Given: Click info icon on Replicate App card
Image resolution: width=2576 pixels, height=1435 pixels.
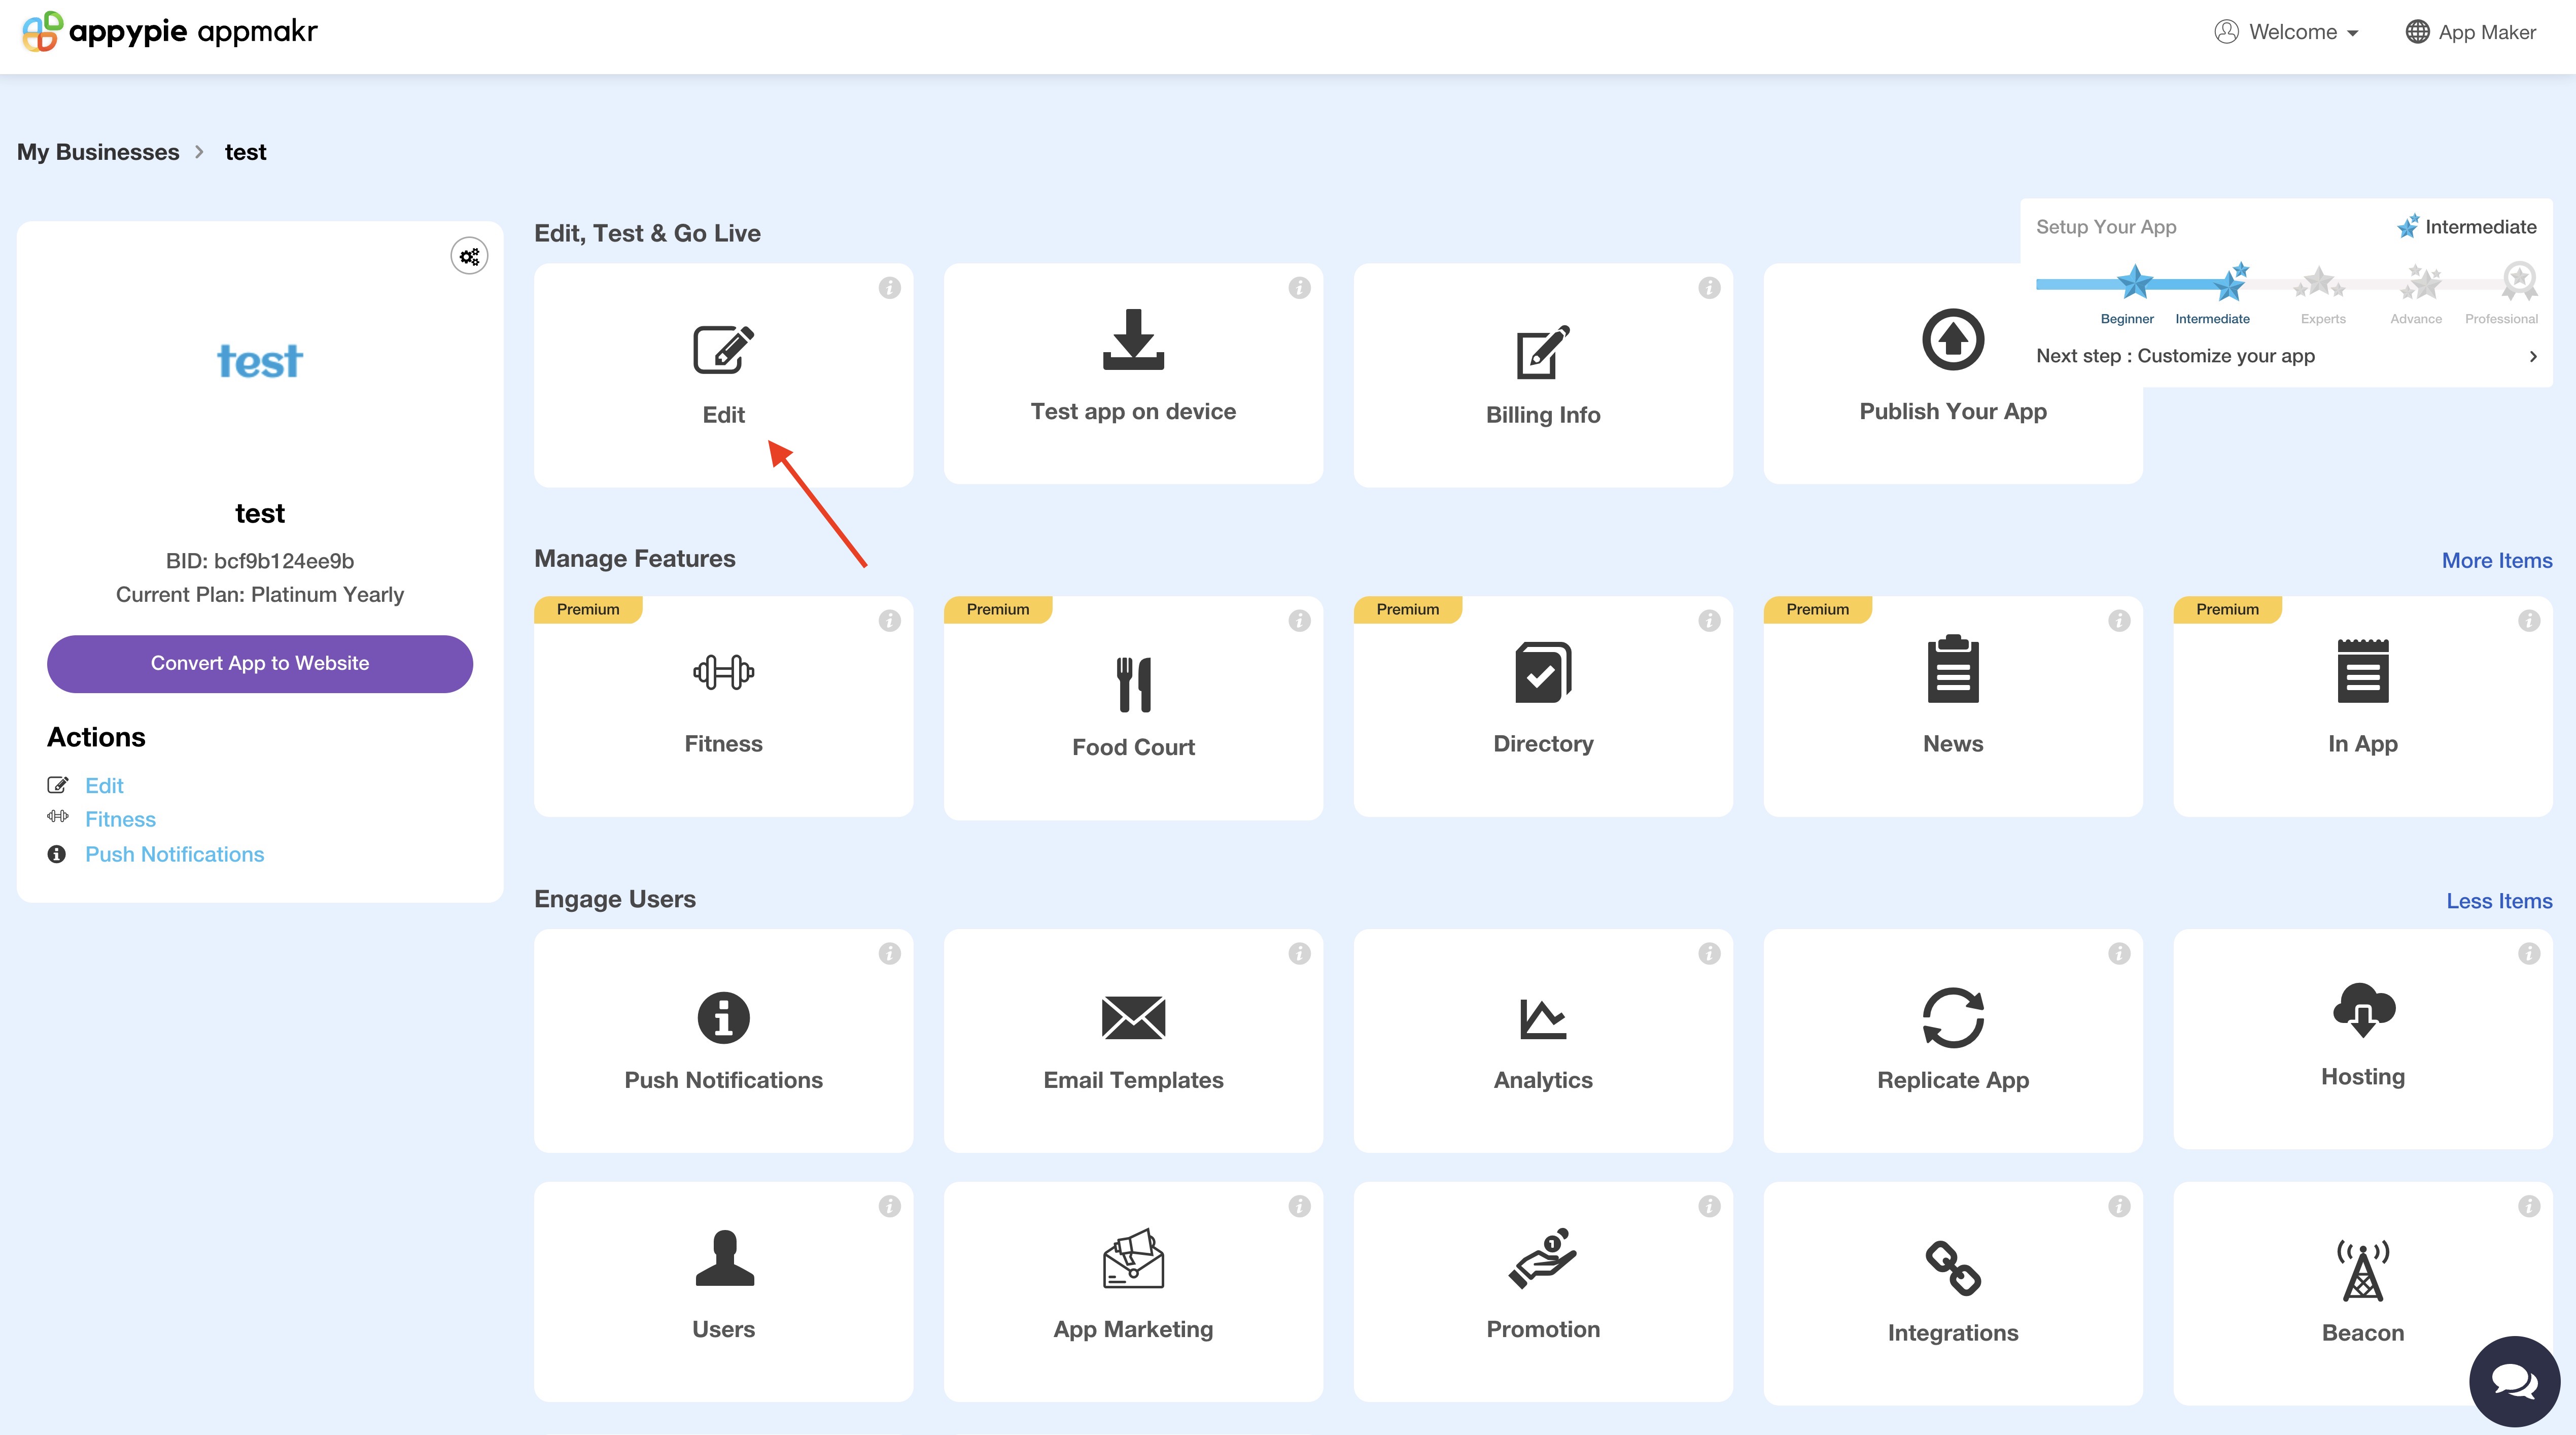Looking at the screenshot, I should (2119, 954).
